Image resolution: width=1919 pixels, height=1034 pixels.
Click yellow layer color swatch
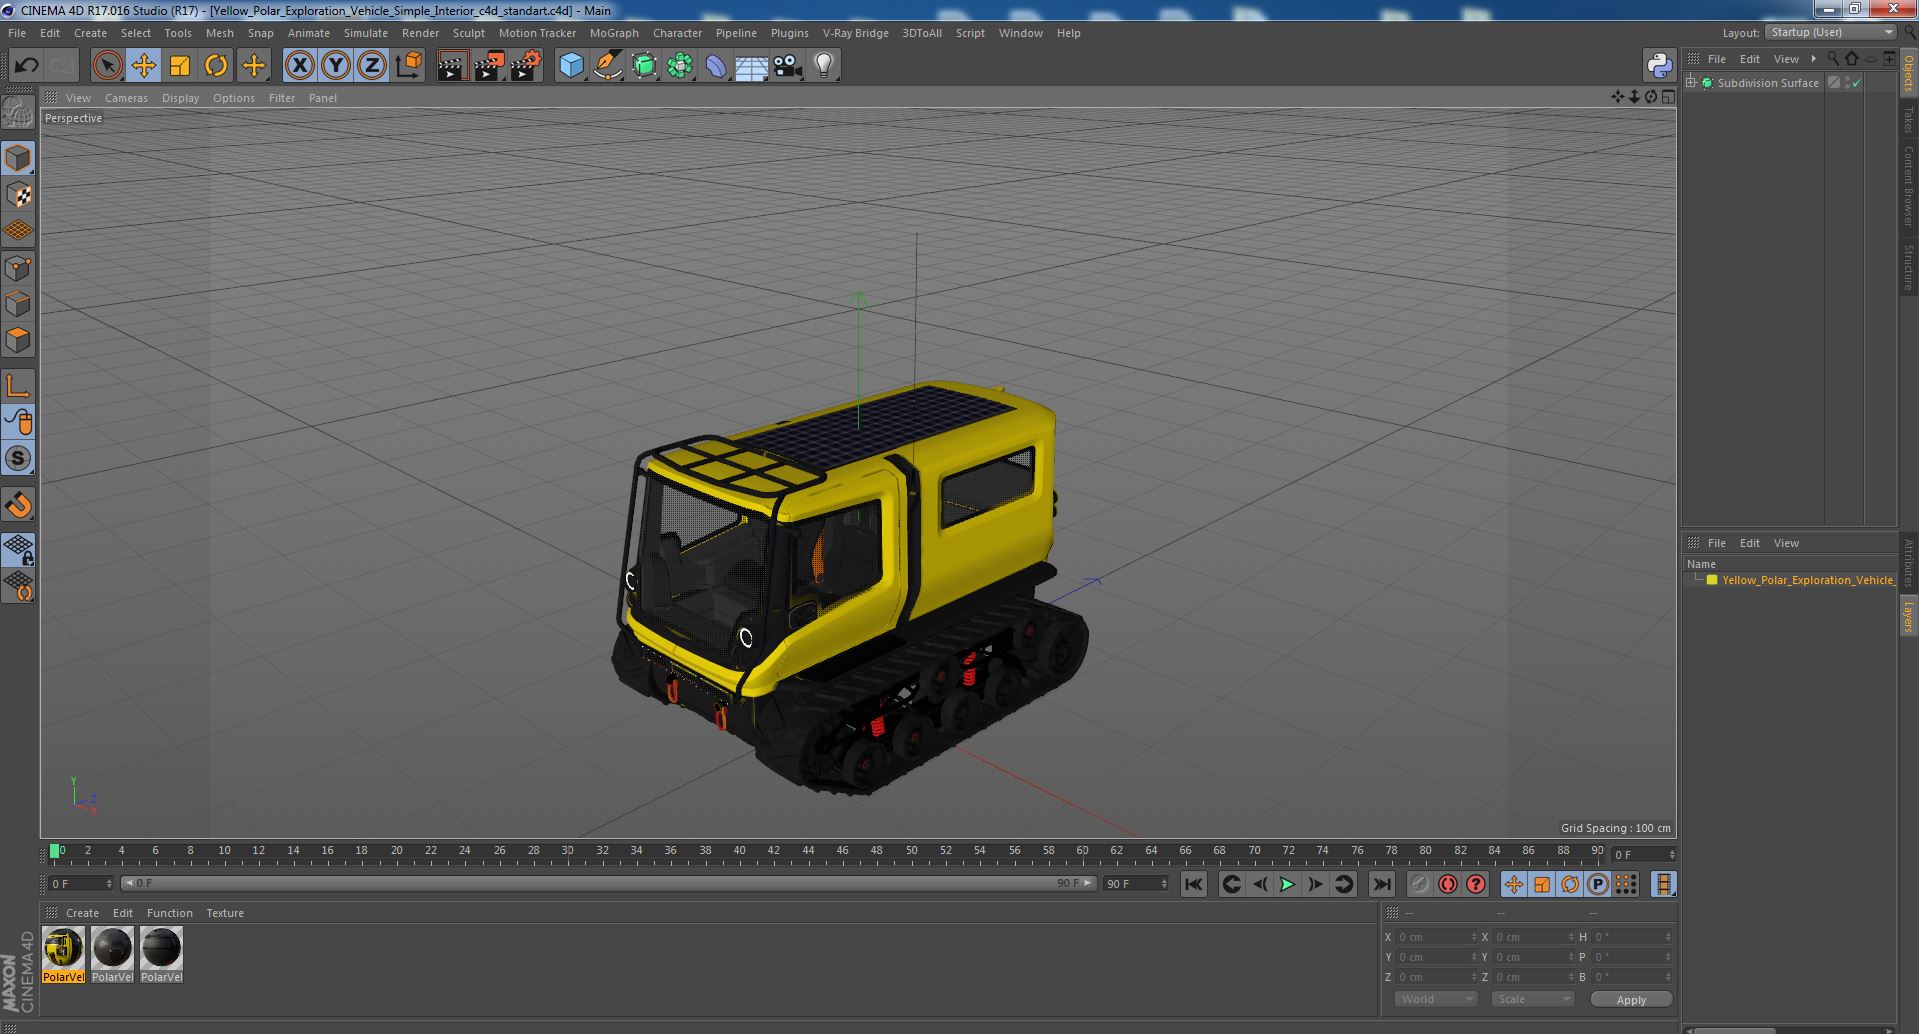(x=1712, y=580)
